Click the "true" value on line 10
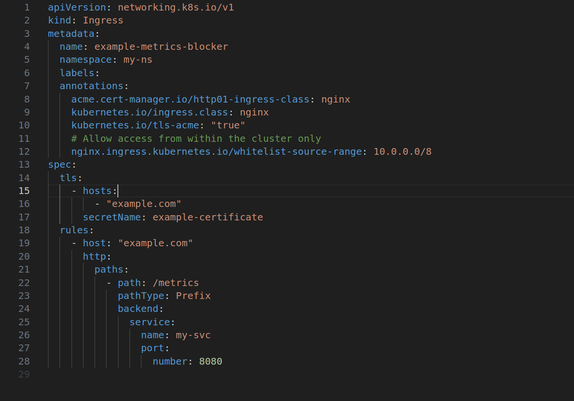Screen dimensions: 574x401 228,125
